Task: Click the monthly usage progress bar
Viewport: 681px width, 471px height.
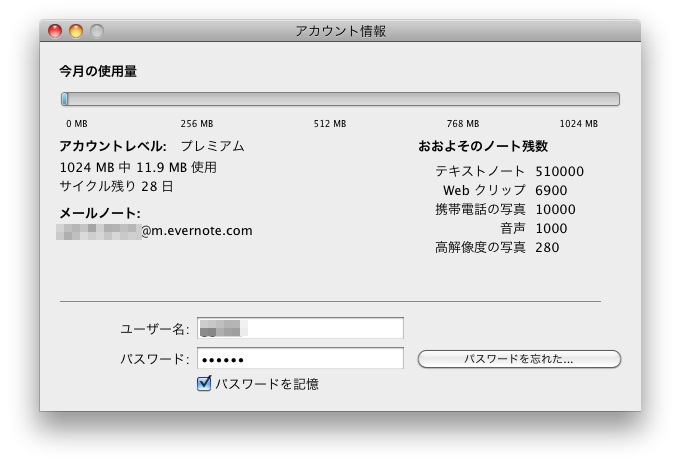Action: [x=340, y=99]
